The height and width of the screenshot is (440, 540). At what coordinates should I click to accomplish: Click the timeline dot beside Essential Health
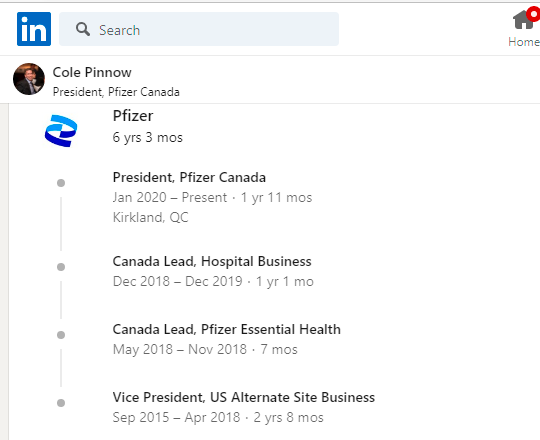pyautogui.click(x=61, y=335)
